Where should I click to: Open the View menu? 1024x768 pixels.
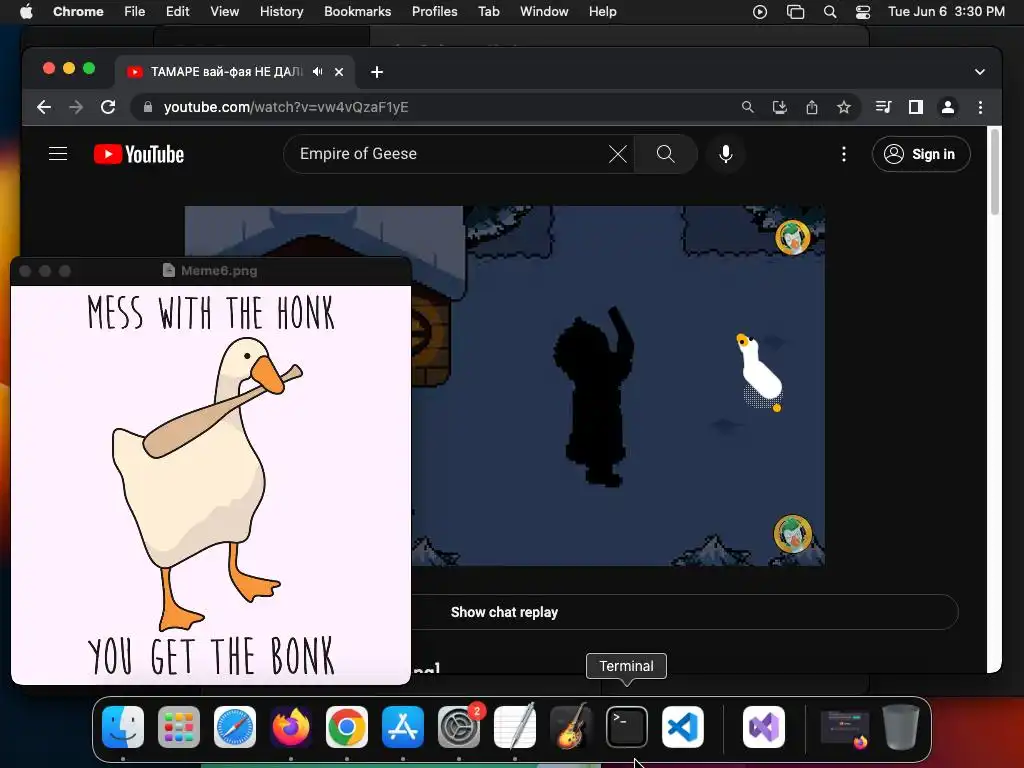click(225, 12)
